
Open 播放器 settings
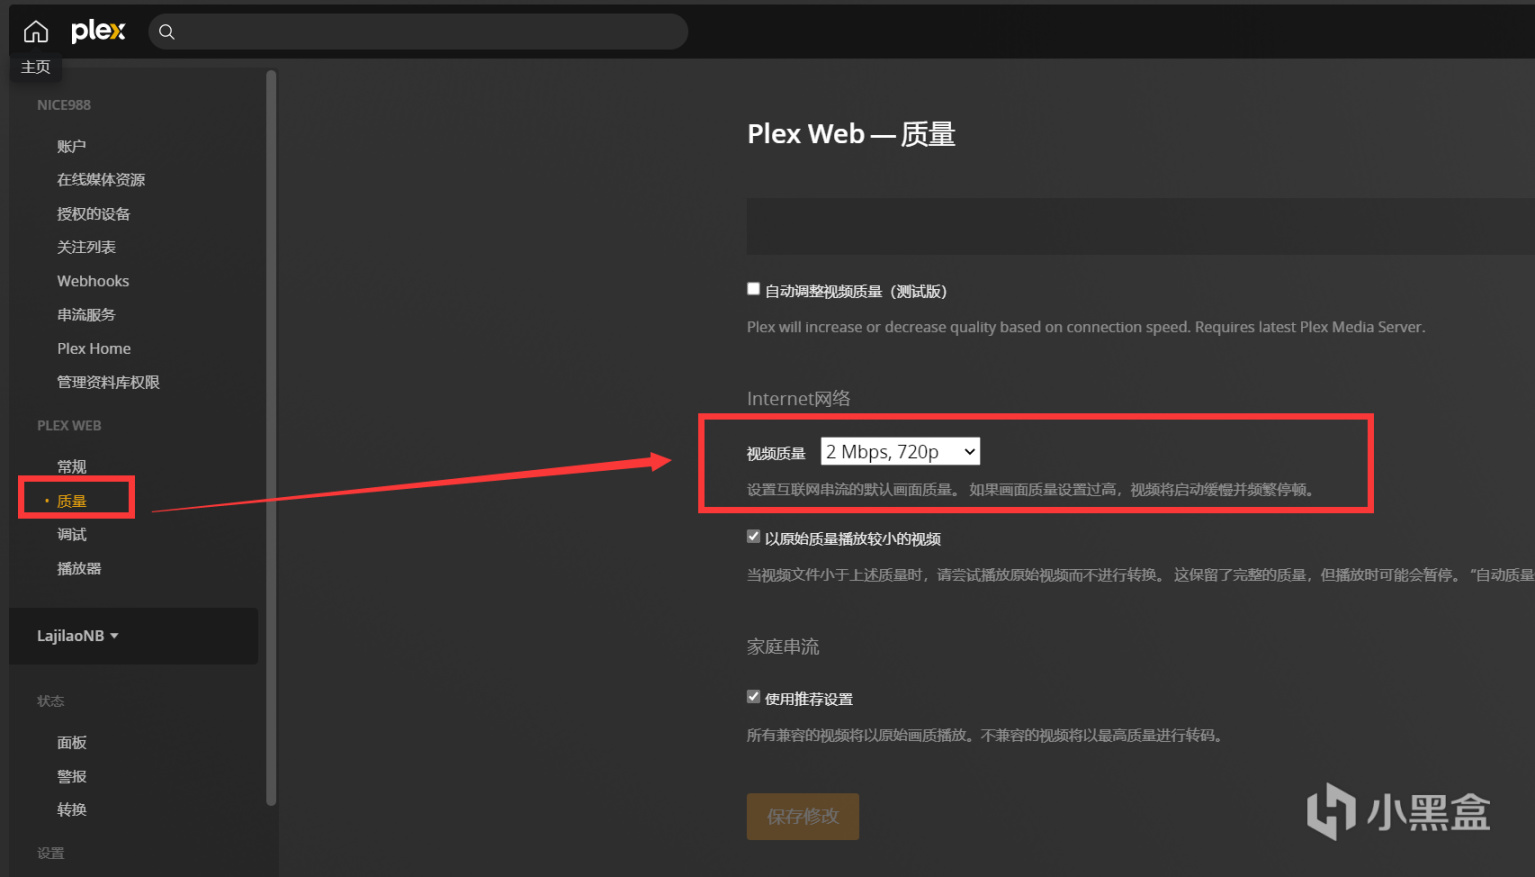click(79, 569)
